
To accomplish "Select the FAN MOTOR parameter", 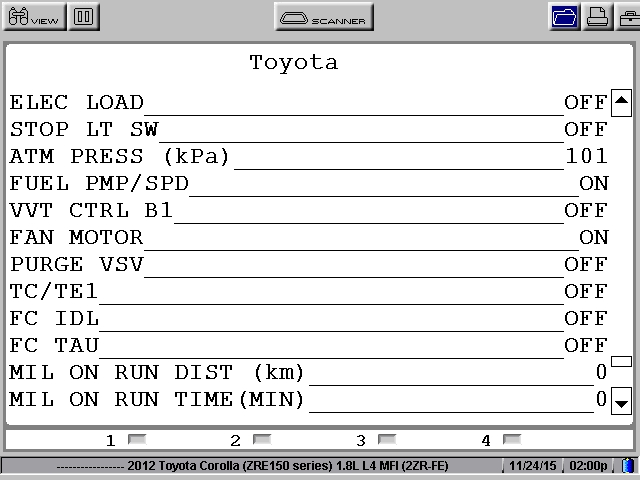I will 309,237.
